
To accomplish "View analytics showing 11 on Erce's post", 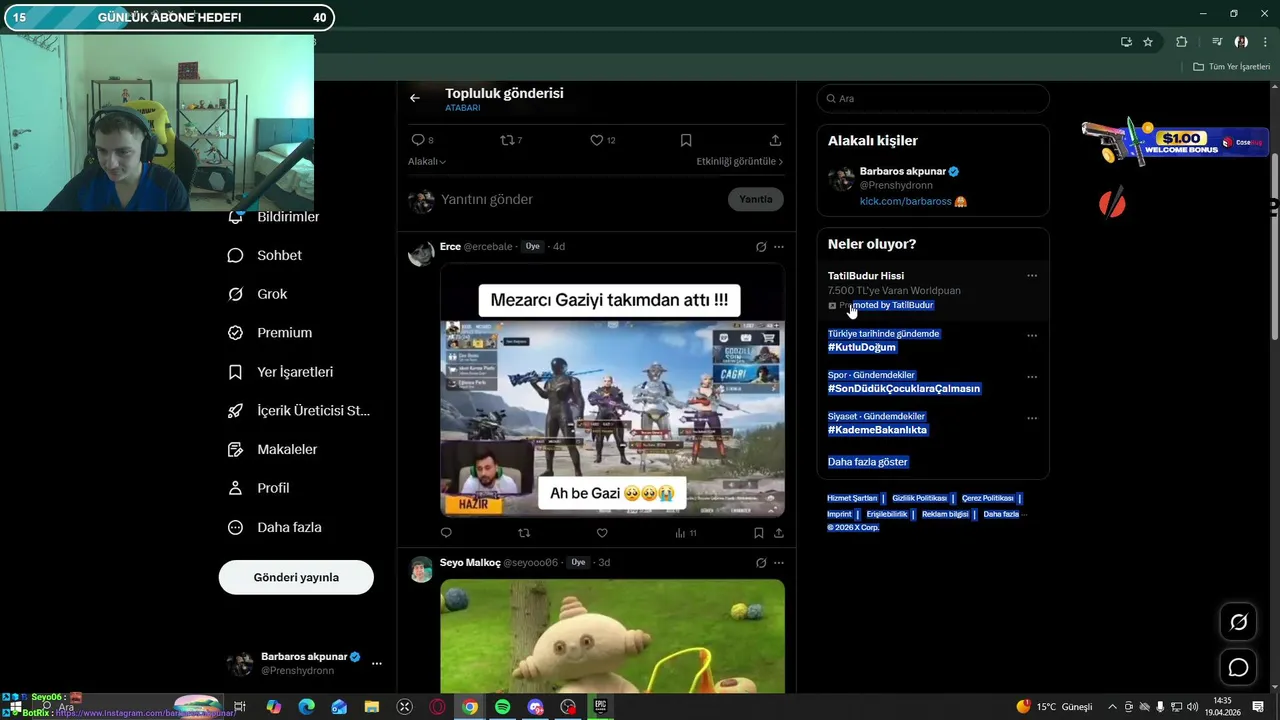I will pos(686,533).
